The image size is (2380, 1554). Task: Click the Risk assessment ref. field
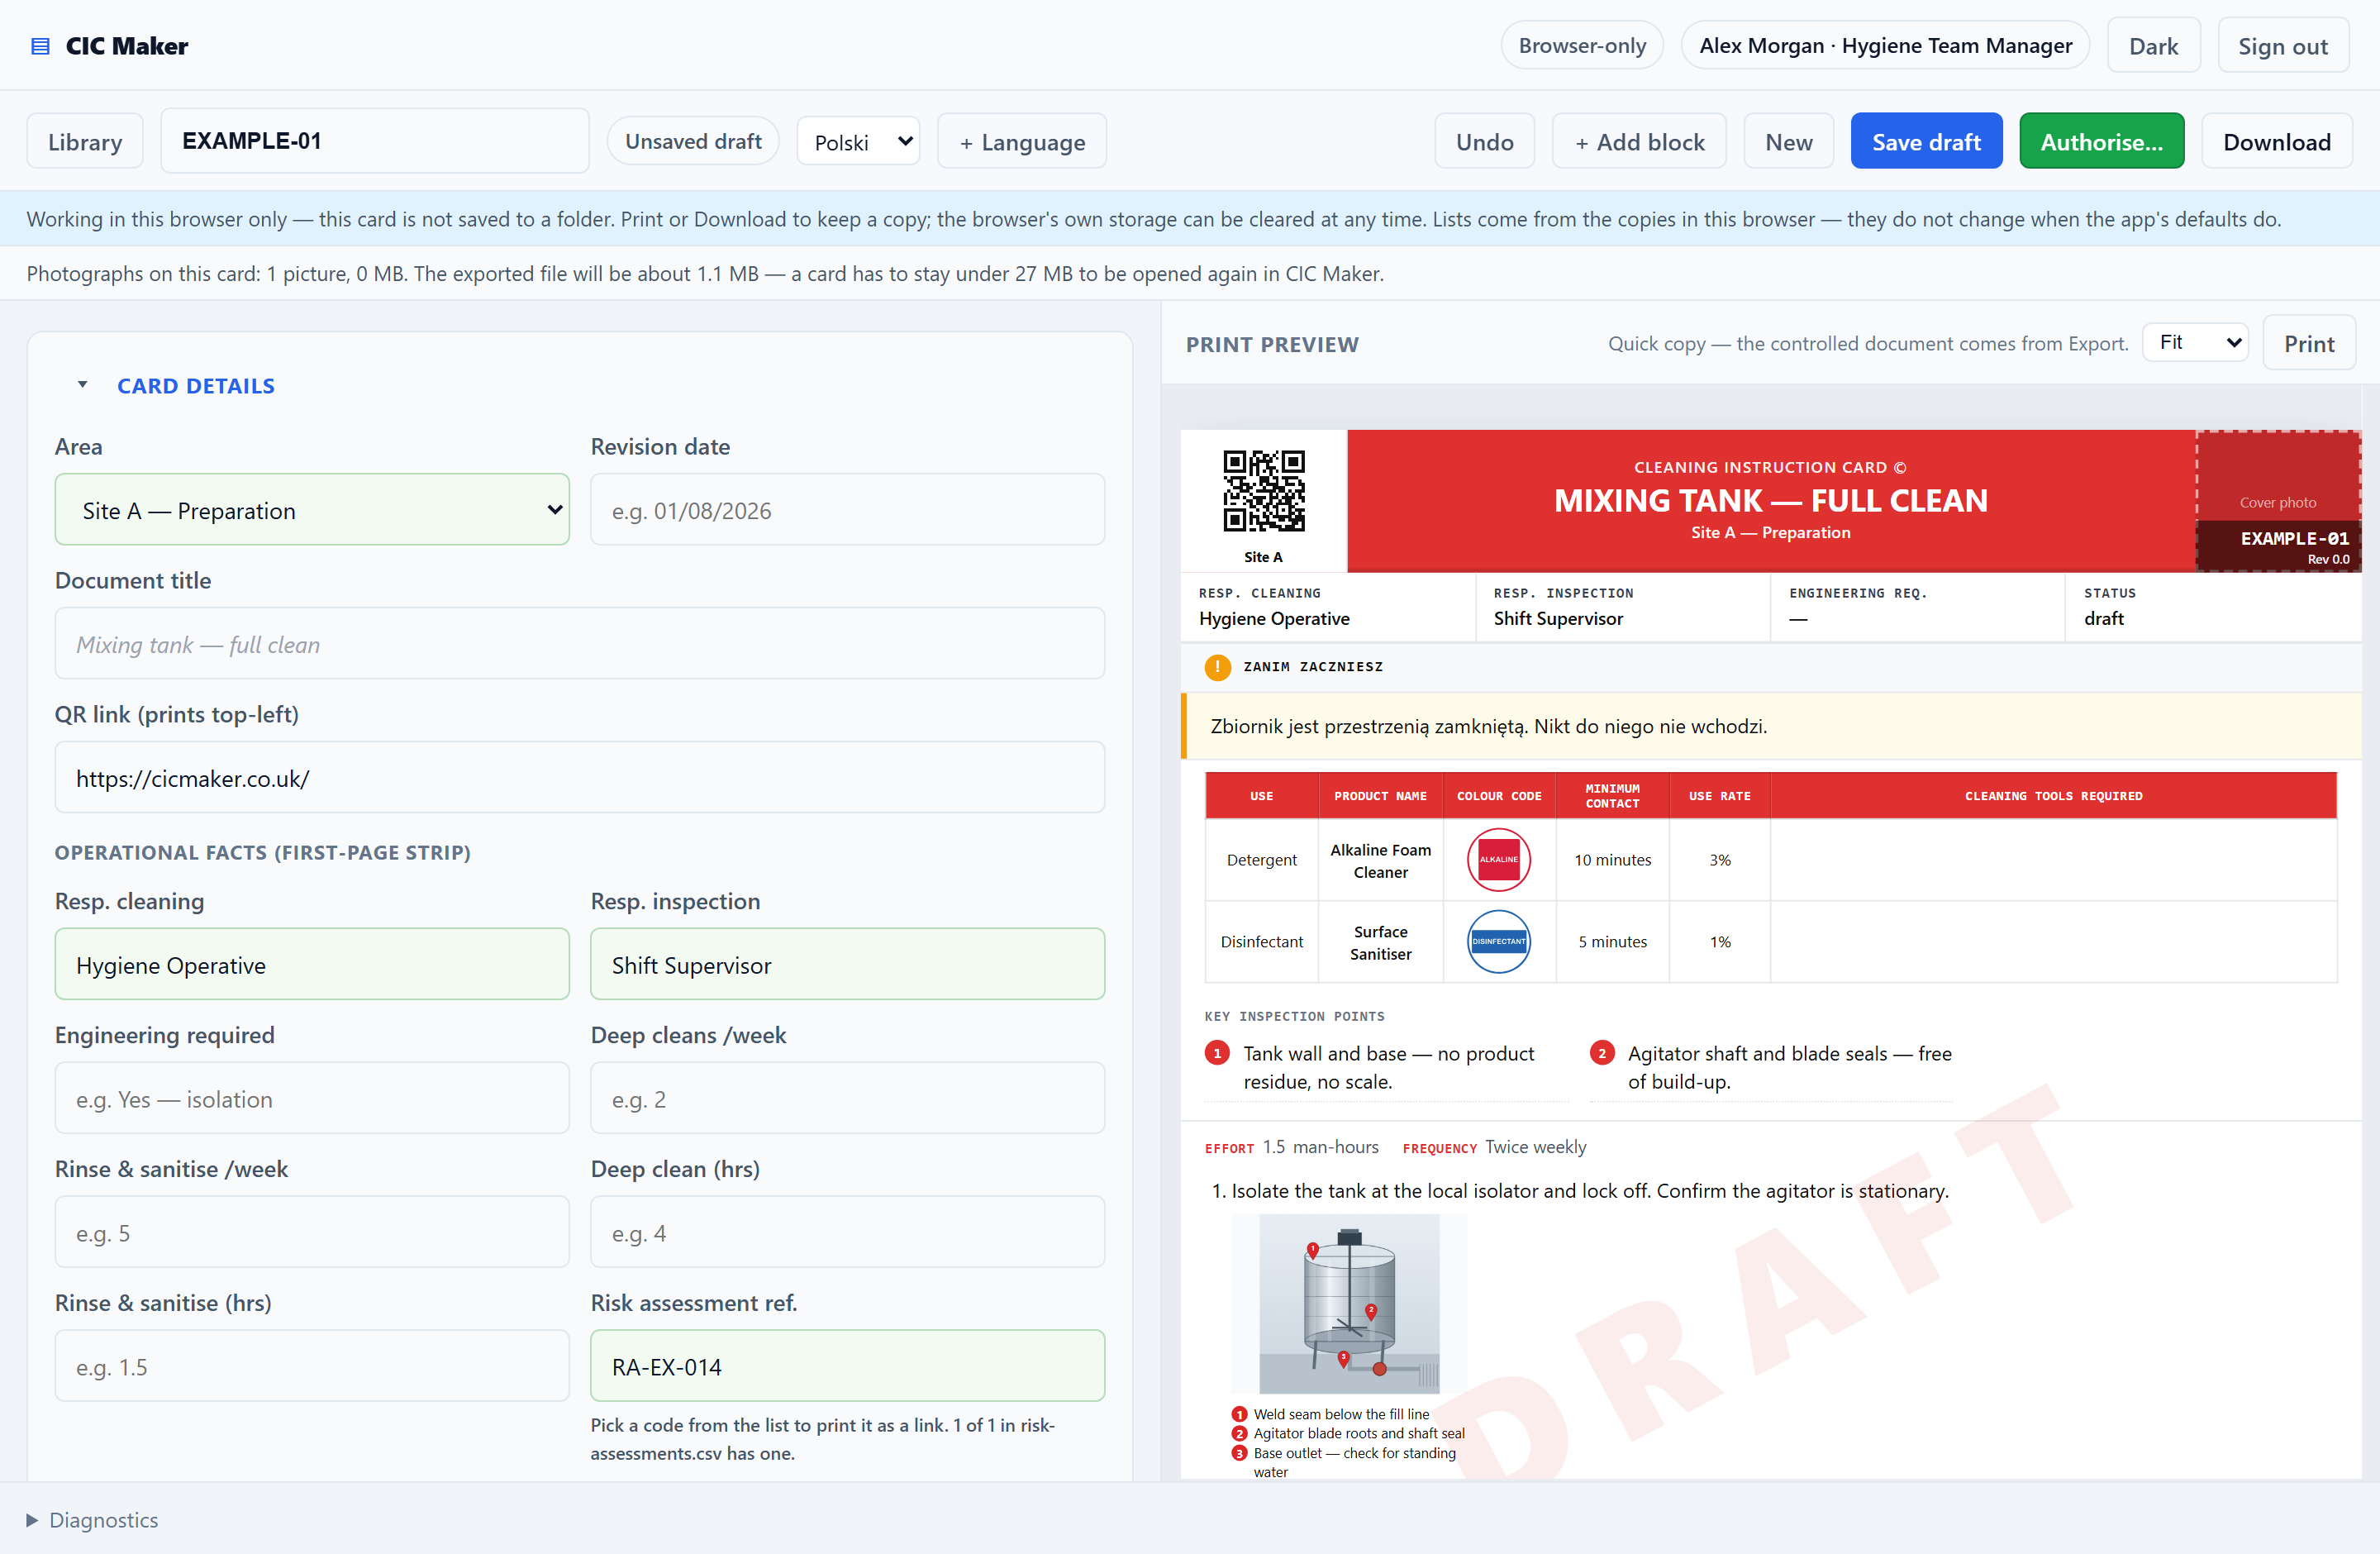(847, 1367)
